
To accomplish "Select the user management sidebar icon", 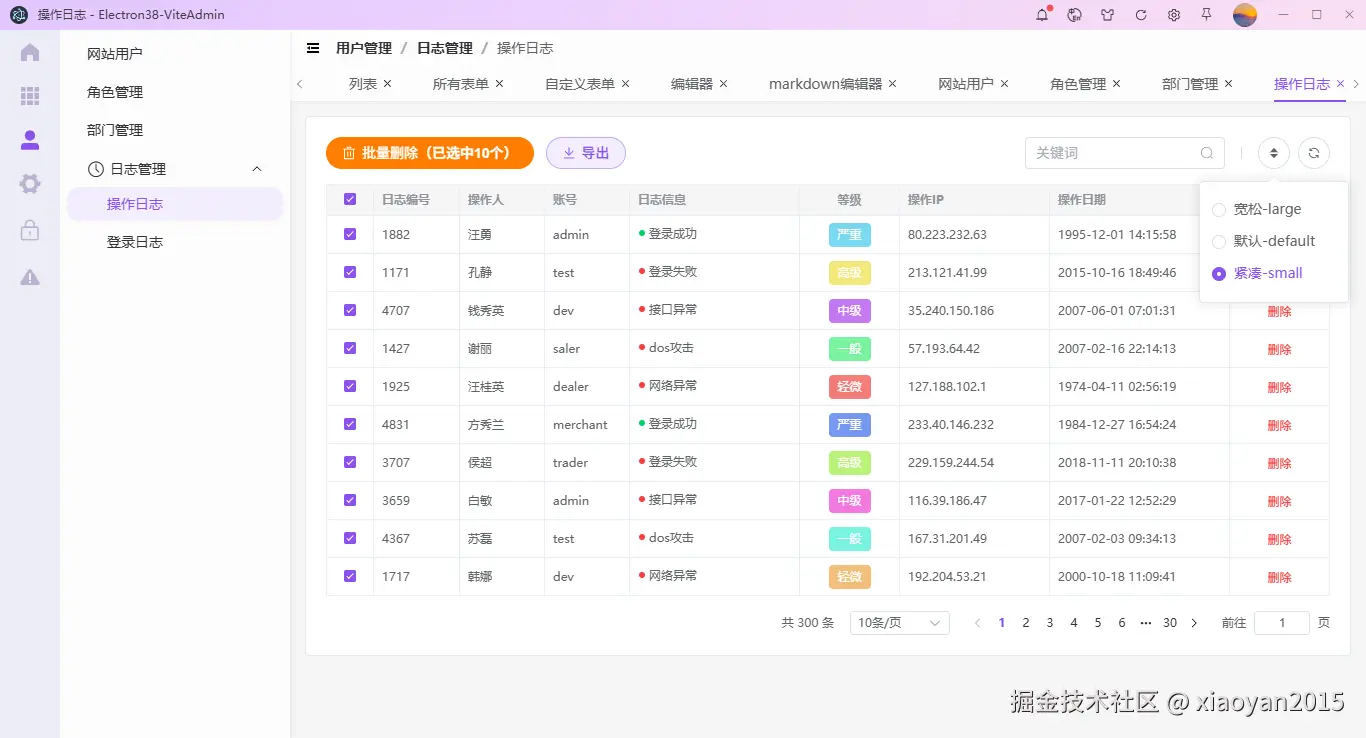I will [29, 140].
